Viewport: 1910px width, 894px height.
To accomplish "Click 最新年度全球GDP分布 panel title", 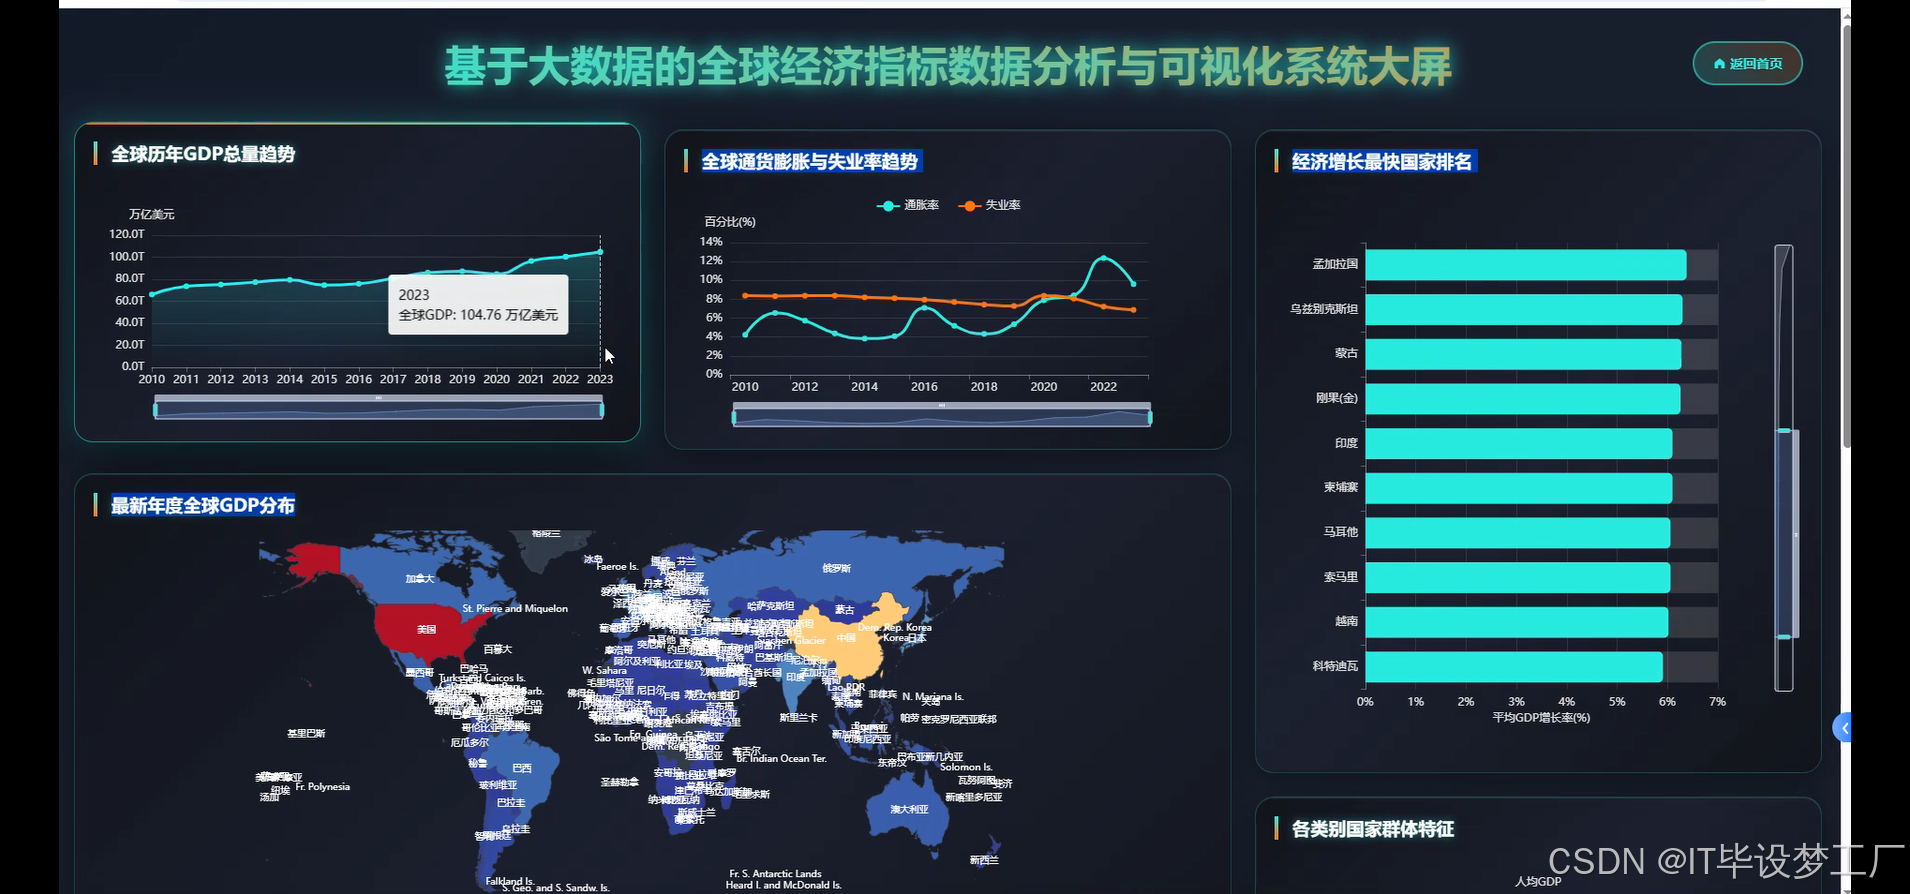I will click(x=203, y=505).
